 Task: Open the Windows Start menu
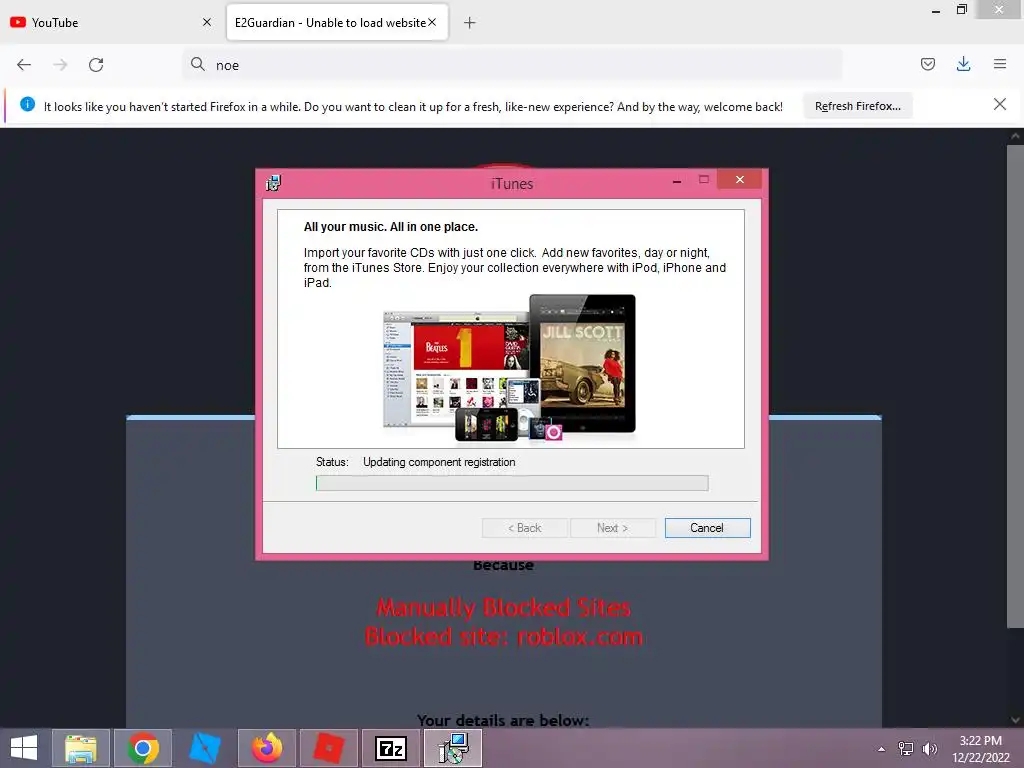(x=24, y=748)
